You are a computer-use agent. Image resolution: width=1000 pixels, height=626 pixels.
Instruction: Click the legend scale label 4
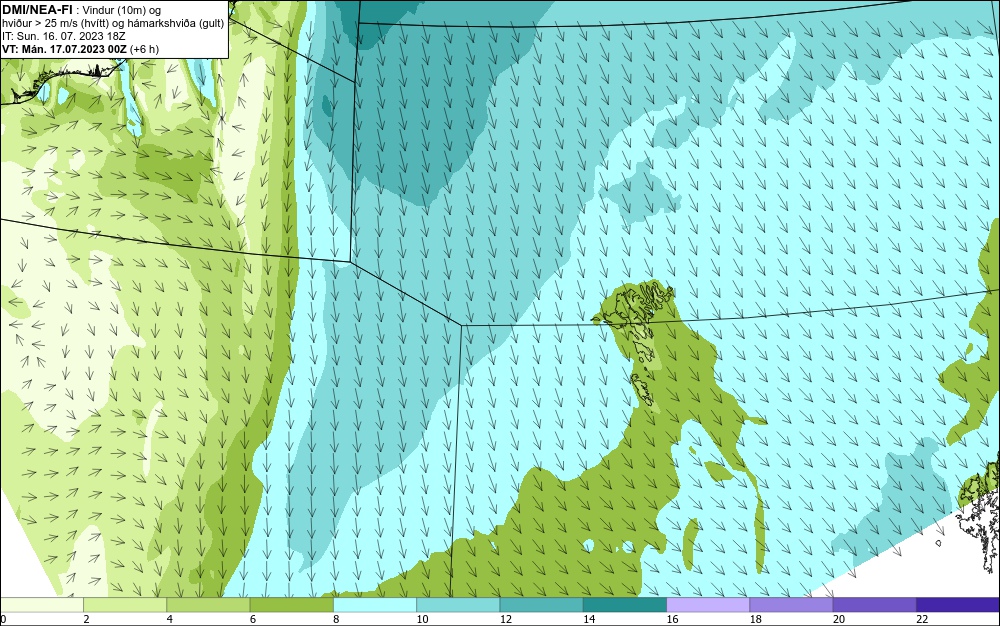(x=170, y=619)
